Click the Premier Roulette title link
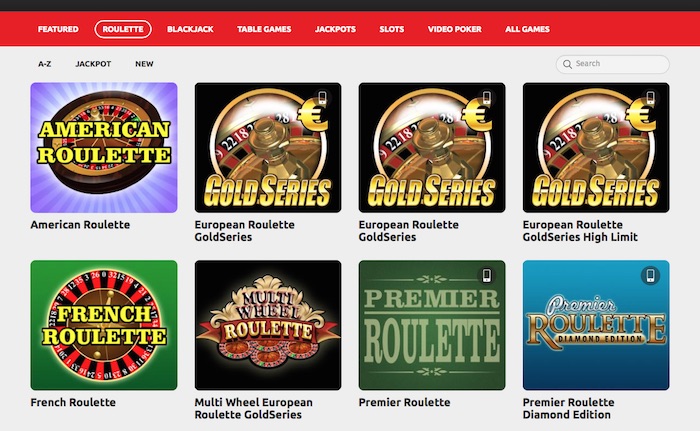Image resolution: width=700 pixels, height=431 pixels. coord(404,402)
